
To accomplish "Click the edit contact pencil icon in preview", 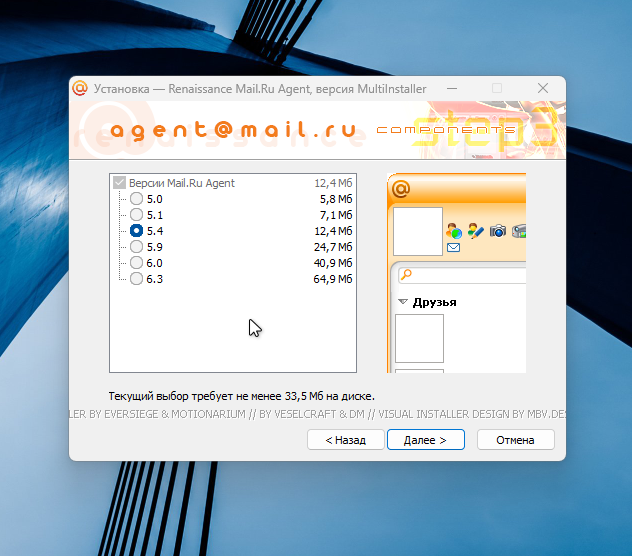I will [x=476, y=231].
